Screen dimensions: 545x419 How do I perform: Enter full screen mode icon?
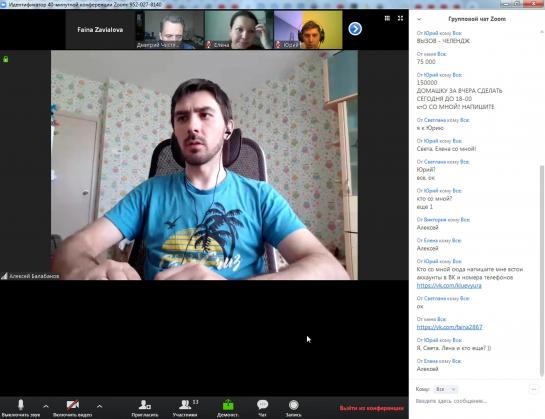(400, 18)
